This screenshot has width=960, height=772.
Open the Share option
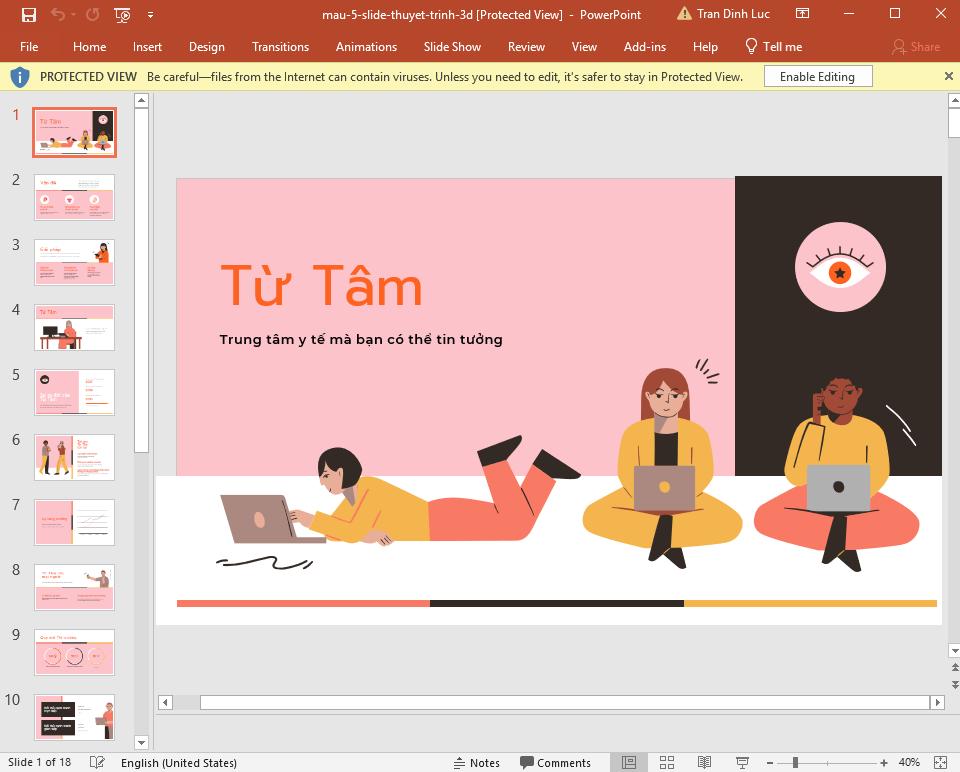coord(915,46)
